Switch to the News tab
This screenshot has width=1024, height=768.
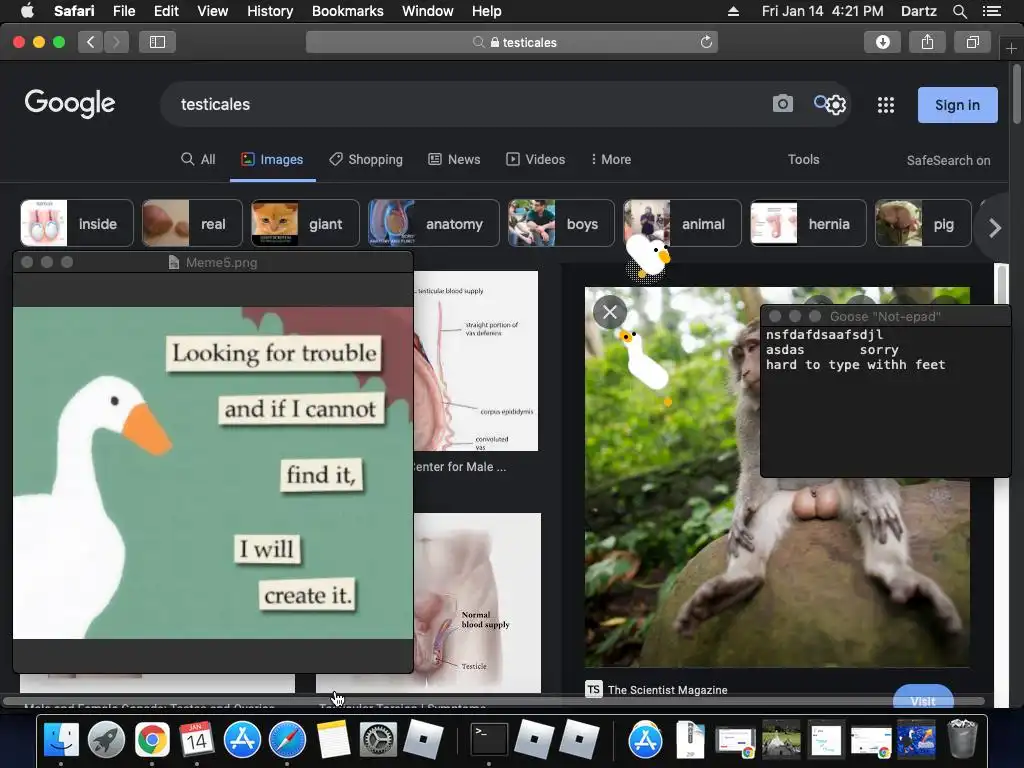click(x=454, y=159)
